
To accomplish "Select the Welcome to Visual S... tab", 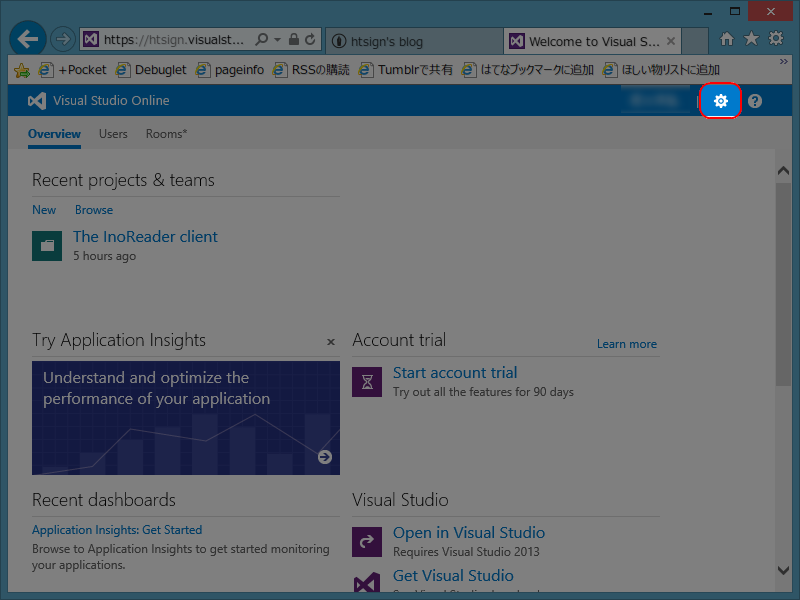I will pyautogui.click(x=592, y=41).
